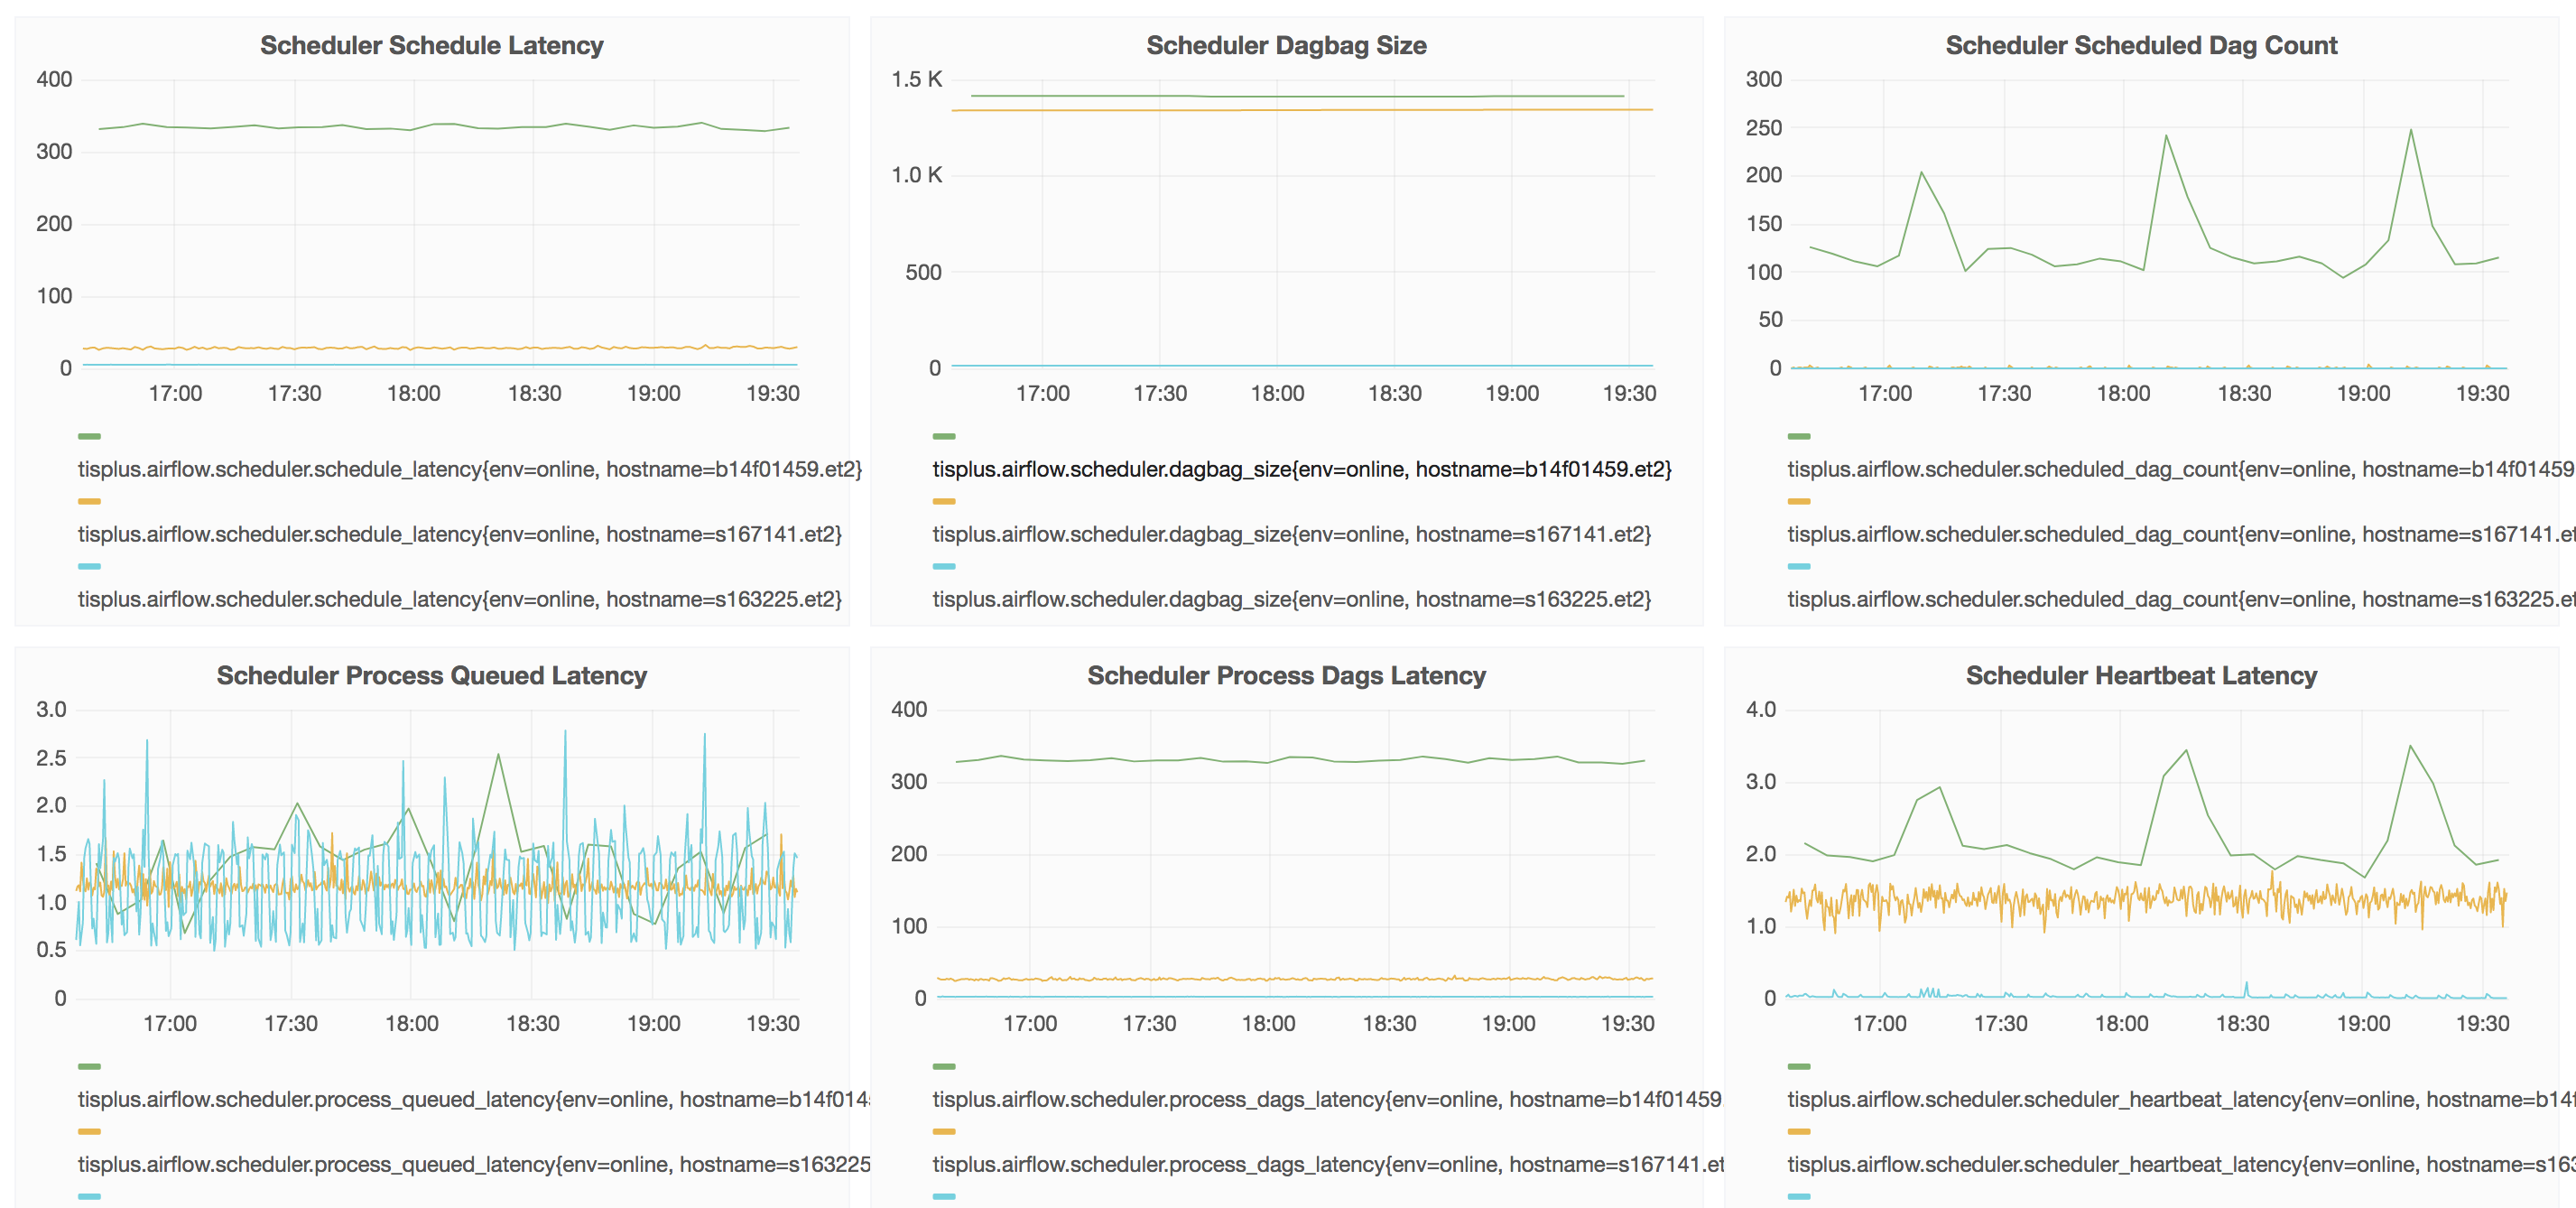
Task: Open the Scheduler Heartbeat Latency title menu
Action: point(2141,675)
